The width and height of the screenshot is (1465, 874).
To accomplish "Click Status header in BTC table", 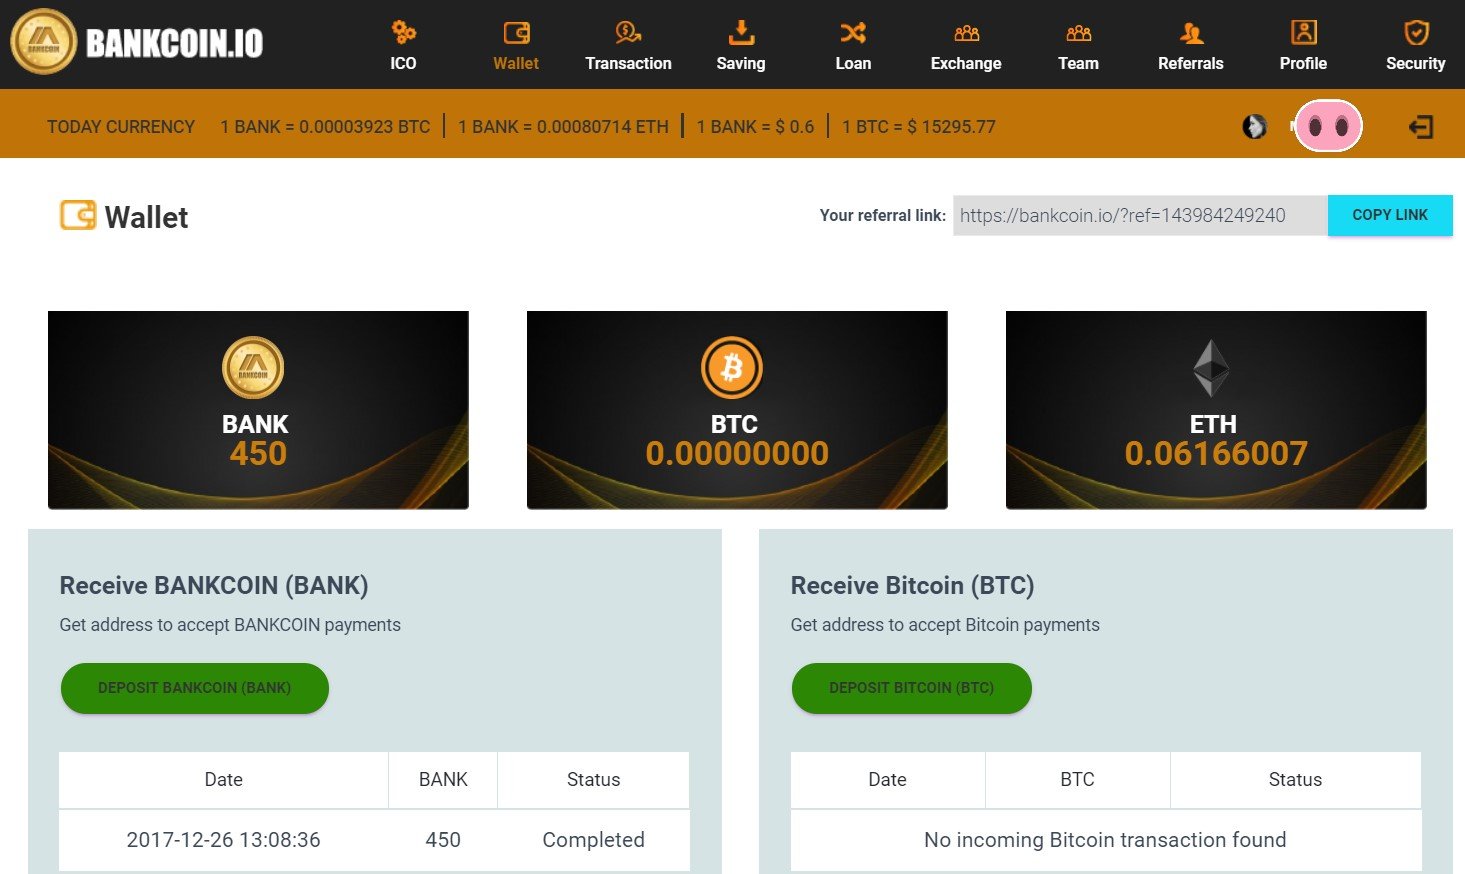I will click(x=1296, y=780).
